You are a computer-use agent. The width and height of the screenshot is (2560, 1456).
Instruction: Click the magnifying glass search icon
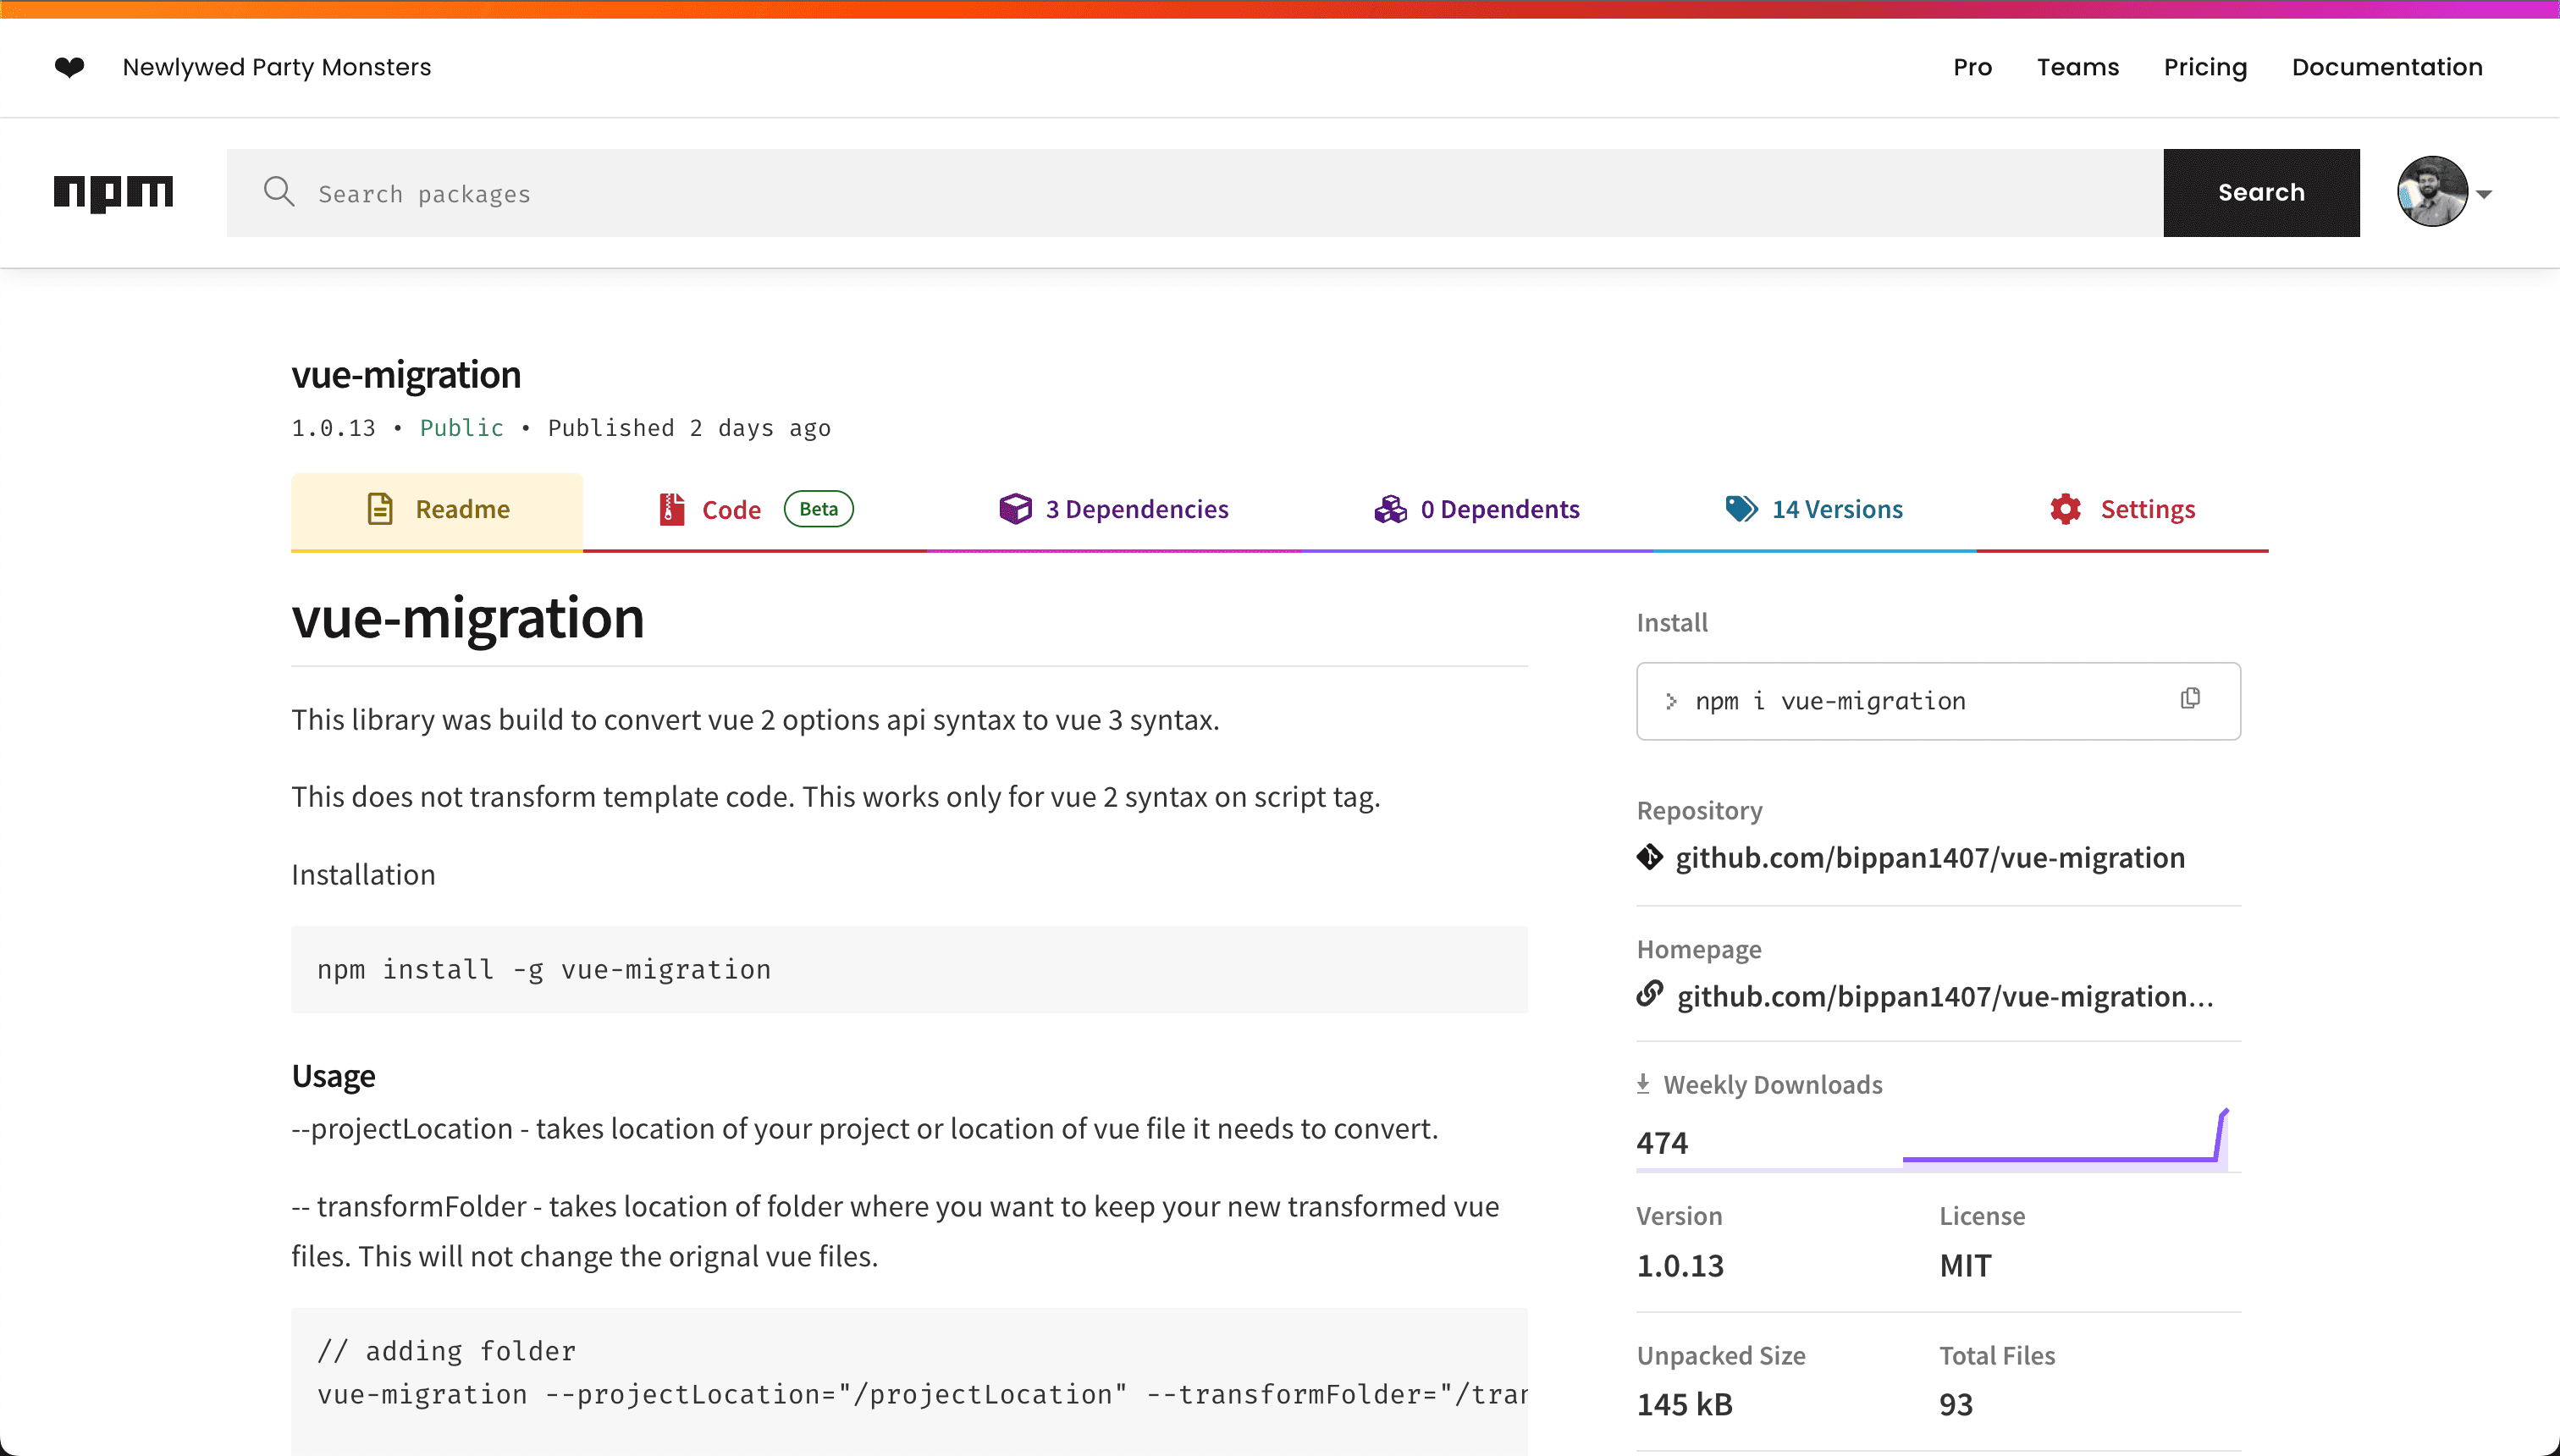click(279, 191)
